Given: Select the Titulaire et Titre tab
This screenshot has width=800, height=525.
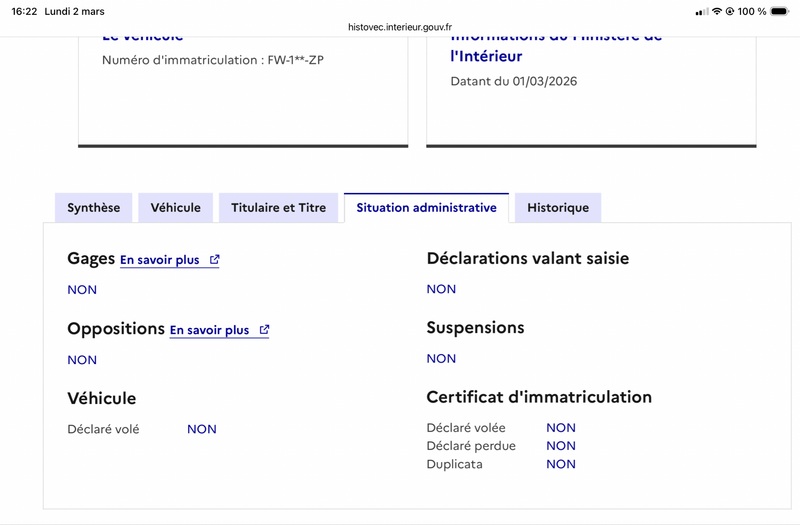Looking at the screenshot, I should pos(278,208).
